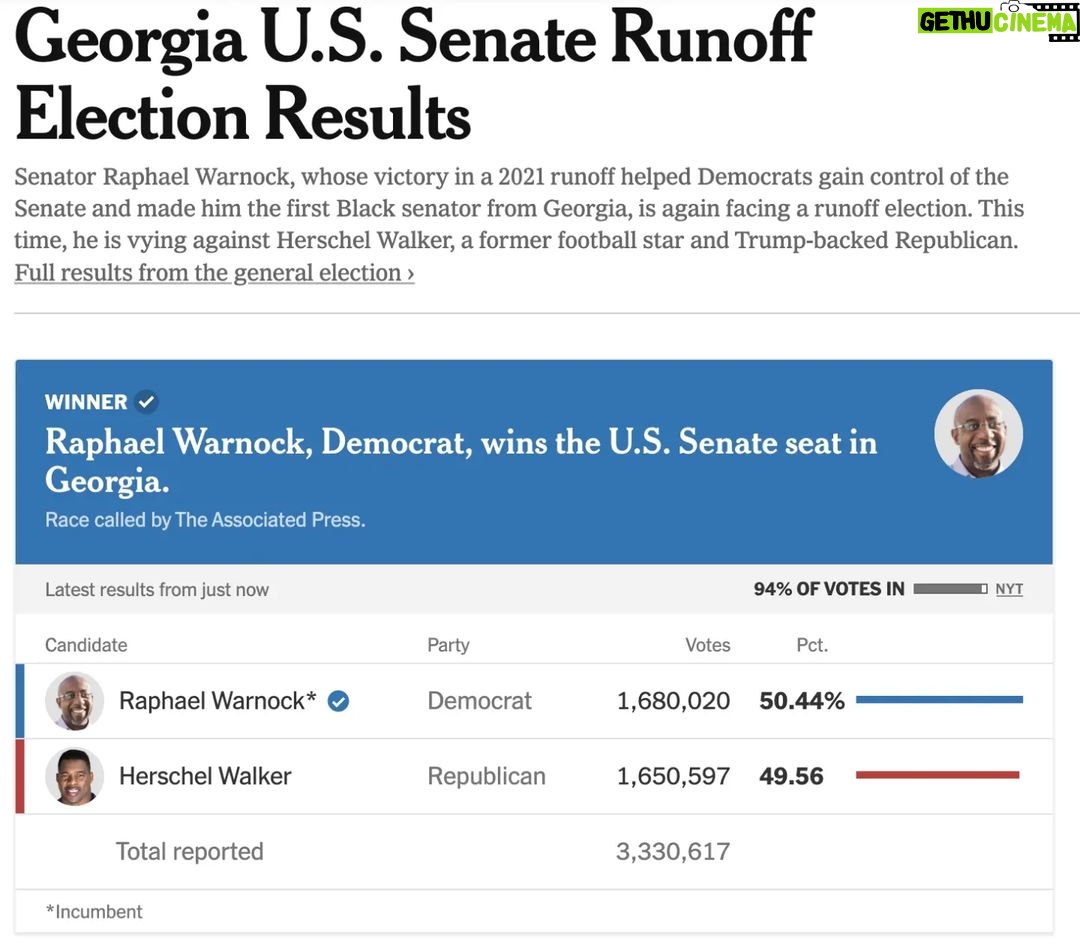Click blue verified checkmark beside Warnock
1080x947 pixels.
[x=338, y=701]
